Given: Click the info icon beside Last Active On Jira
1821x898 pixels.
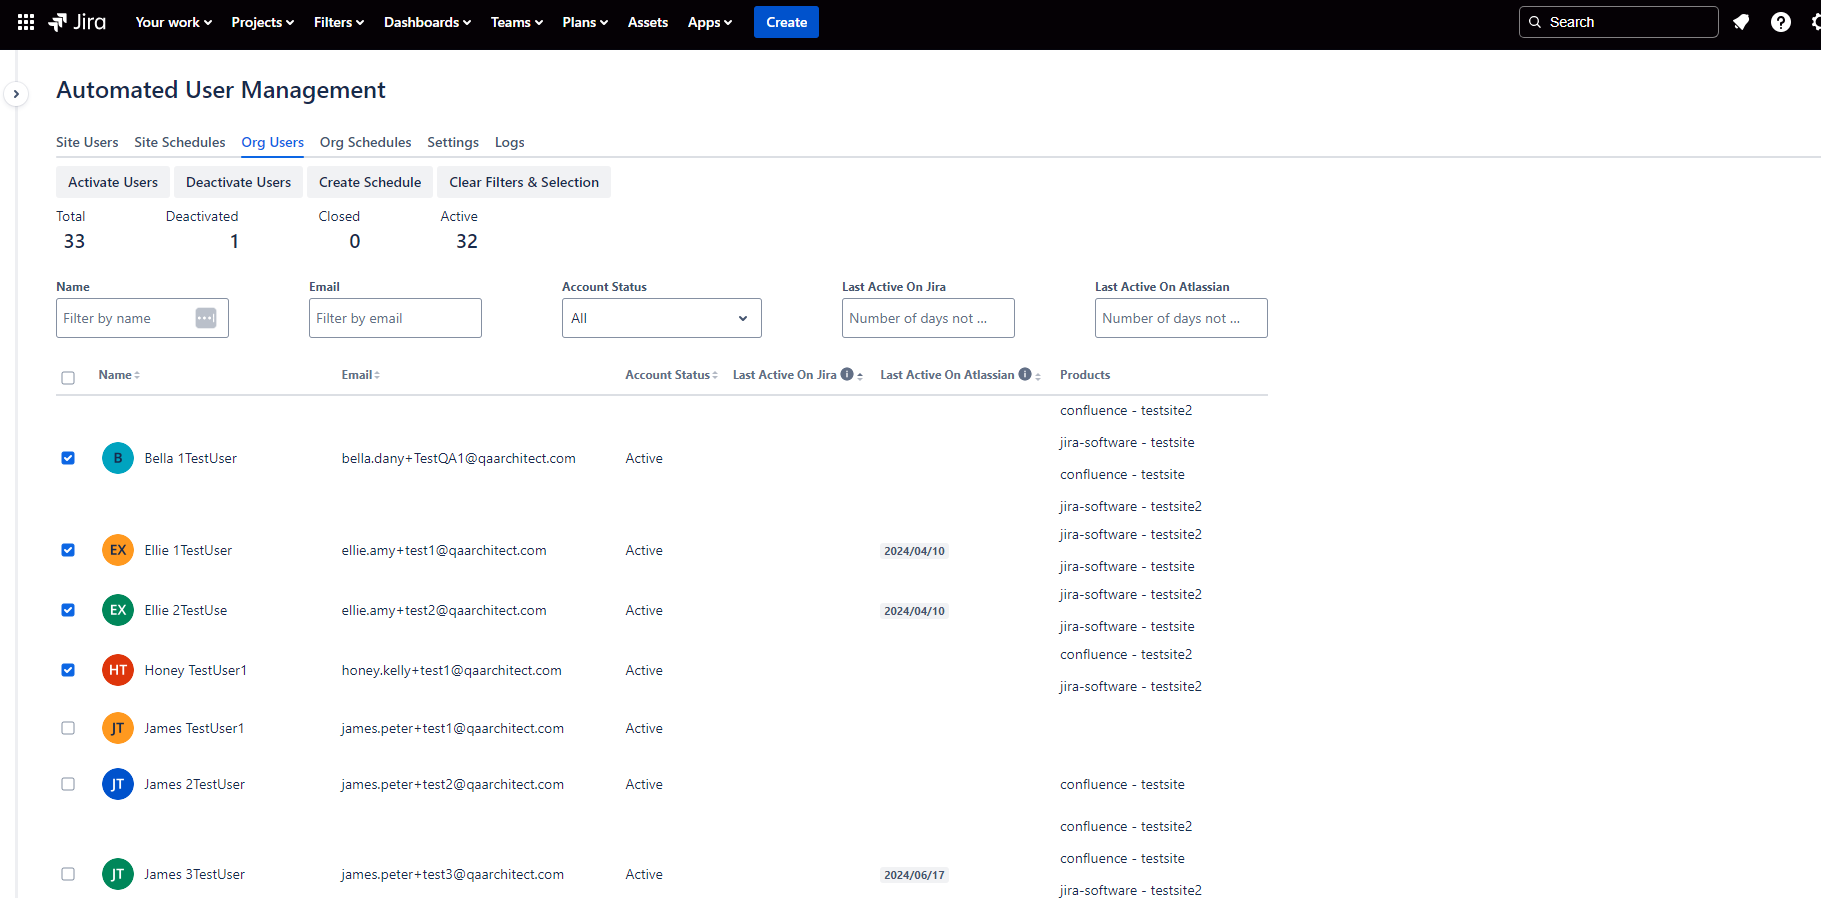Looking at the screenshot, I should [847, 374].
